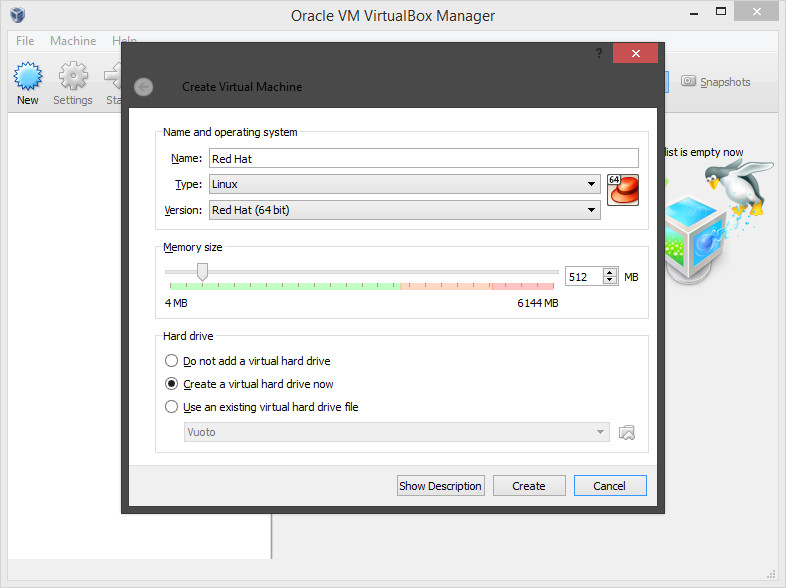Click the memory size slider handle
Viewport: 786px width, 588px height.
(202, 272)
